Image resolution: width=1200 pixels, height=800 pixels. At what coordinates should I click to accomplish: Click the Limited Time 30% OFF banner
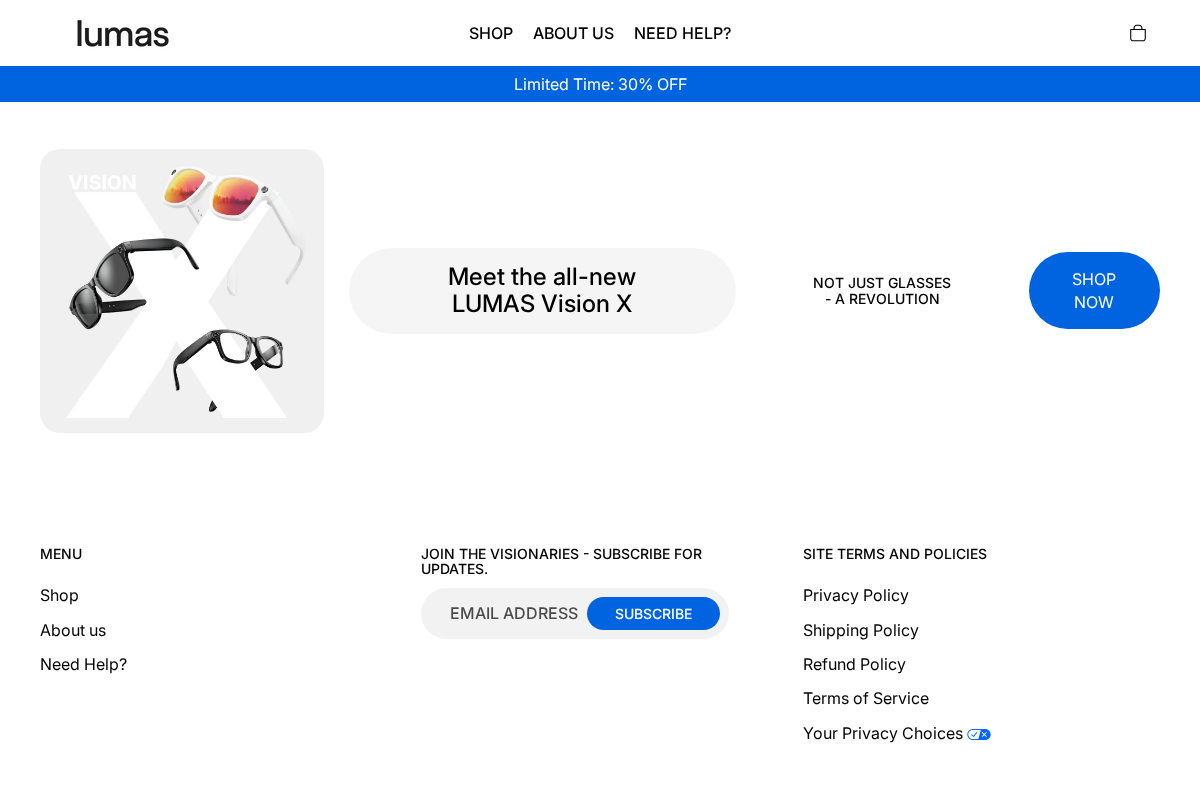tap(600, 84)
